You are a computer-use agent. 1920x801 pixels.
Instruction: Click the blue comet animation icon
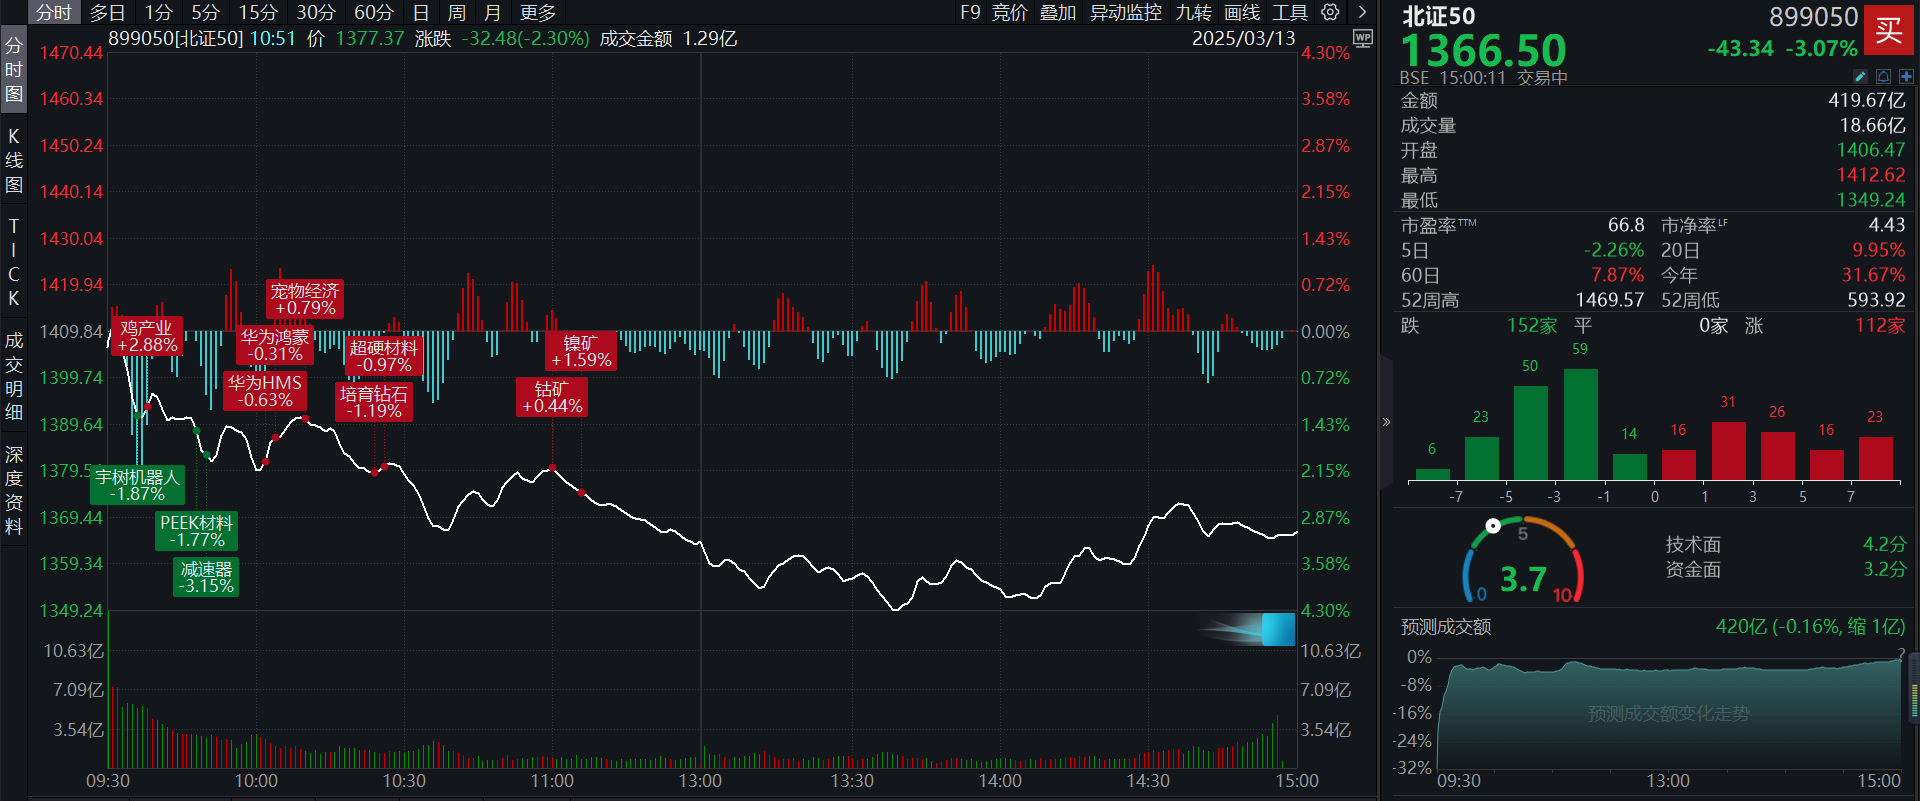tap(1250, 629)
